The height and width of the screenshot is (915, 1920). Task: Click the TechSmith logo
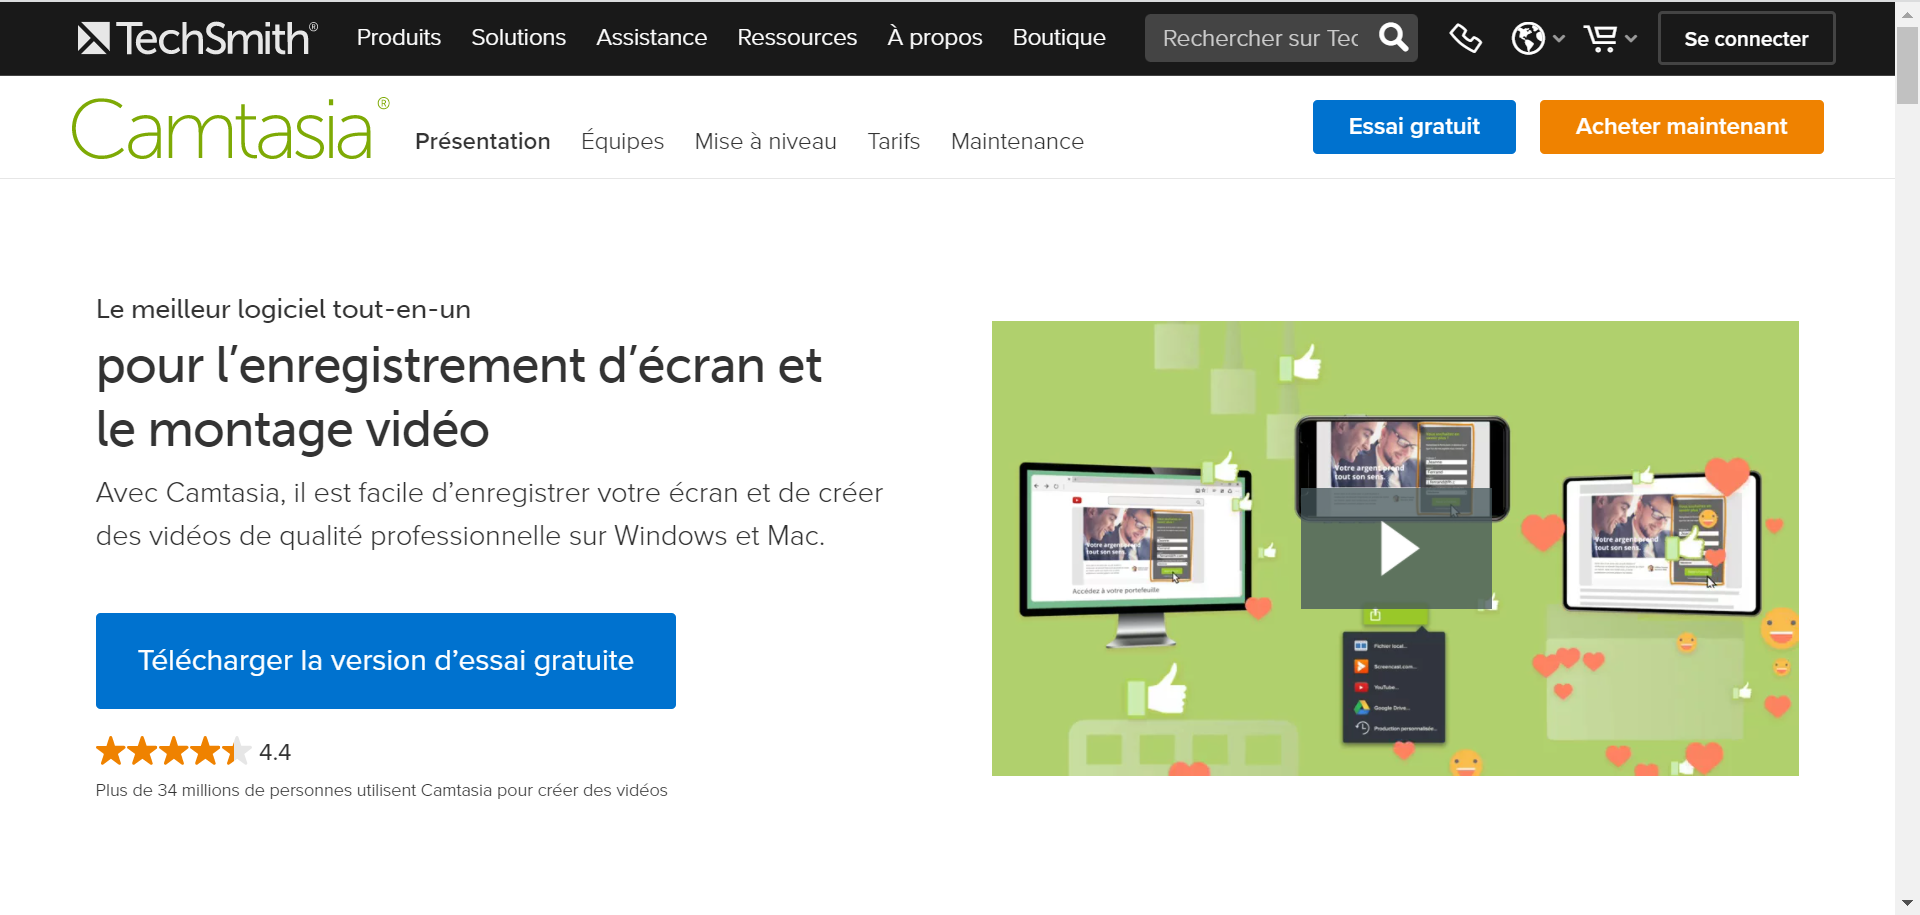197,38
